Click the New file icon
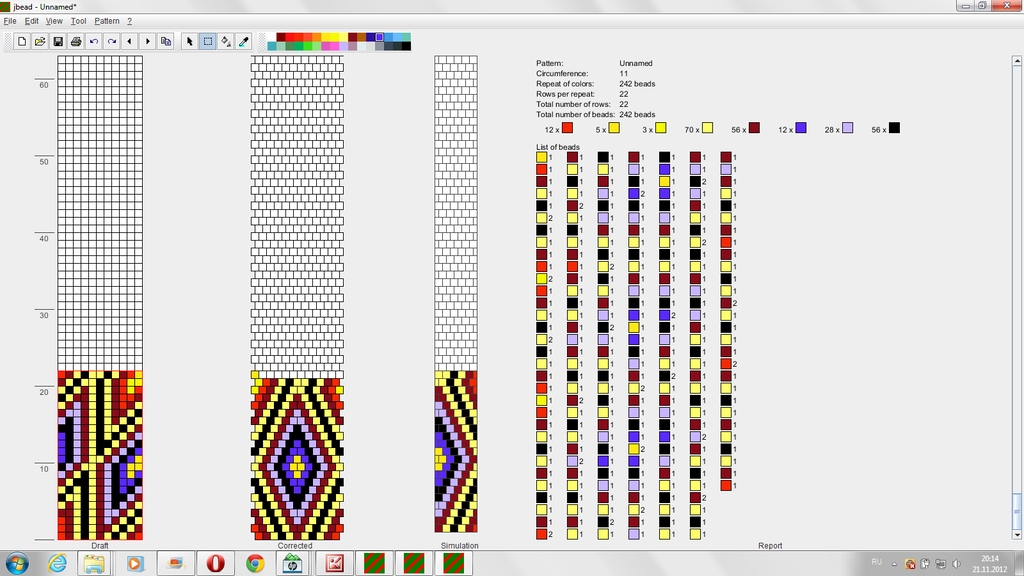 (22, 42)
